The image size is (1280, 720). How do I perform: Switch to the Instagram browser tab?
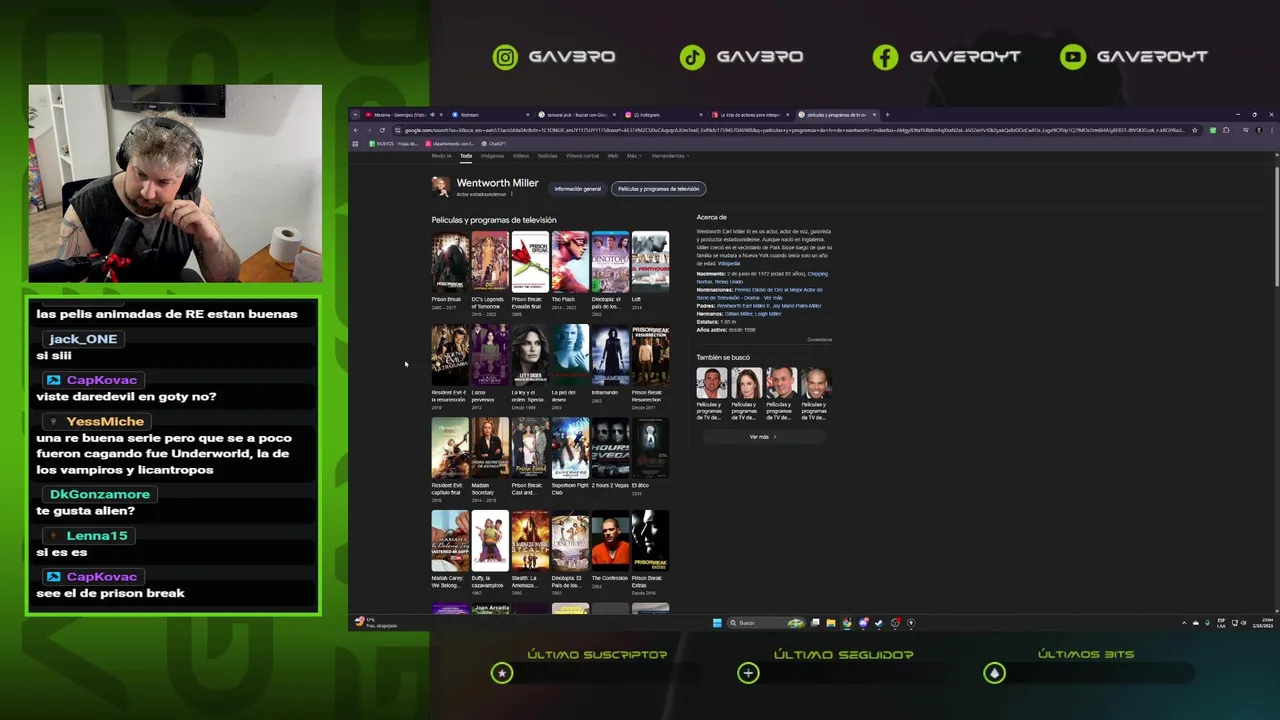[x=661, y=115]
